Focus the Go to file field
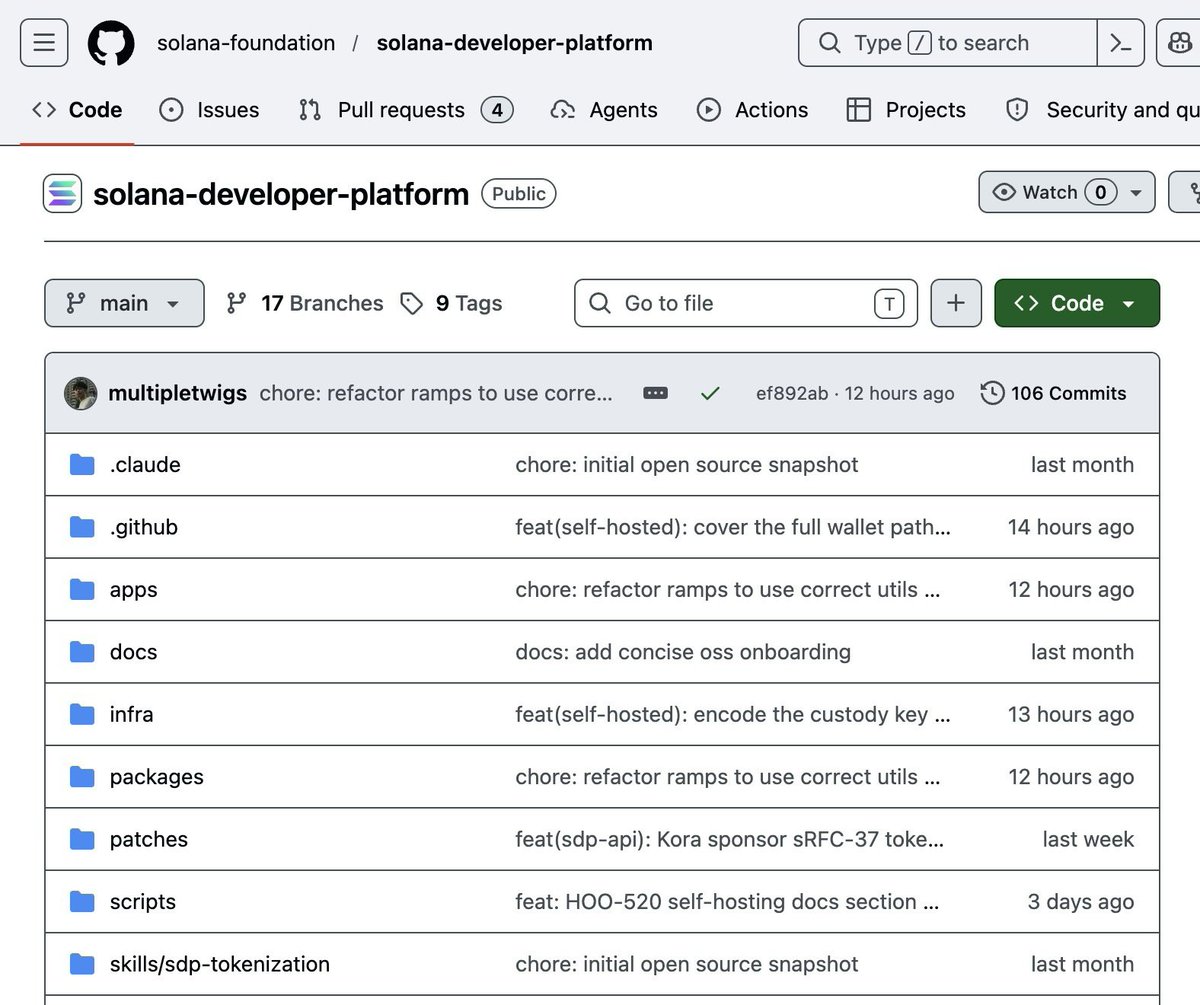This screenshot has width=1200, height=1005. pos(746,303)
